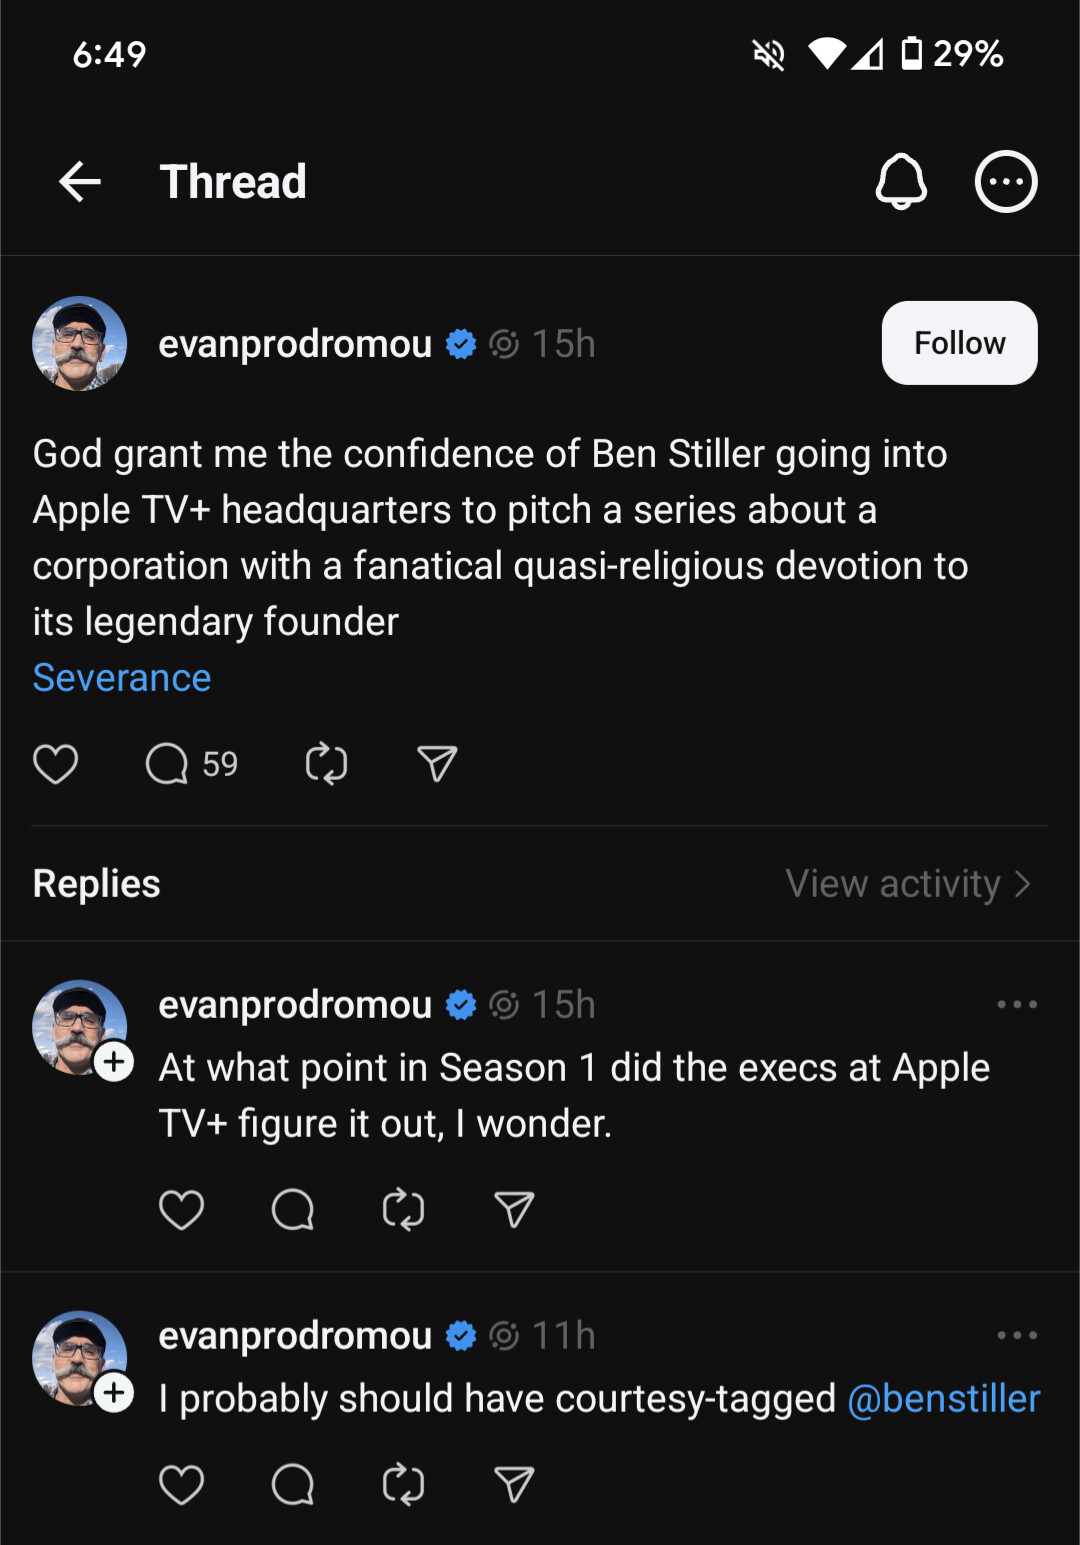
Task: Tap the plus badge on first reply avatar
Action: tap(115, 1061)
